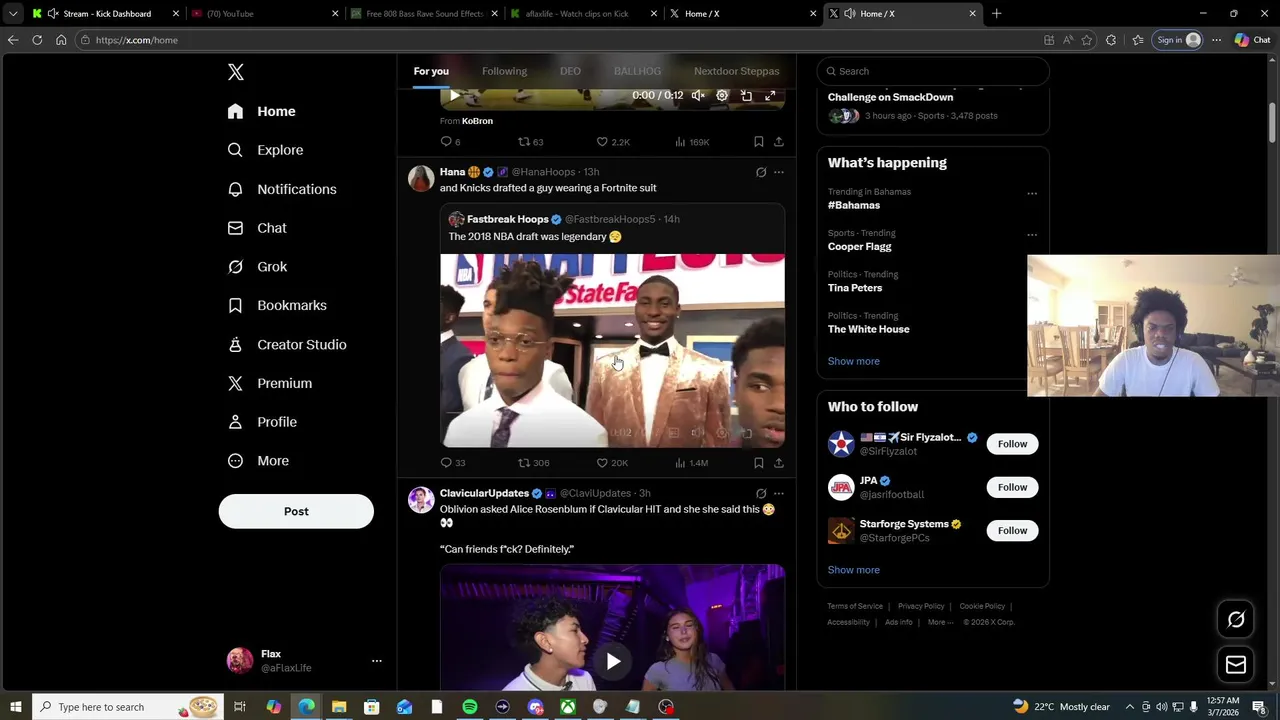Viewport: 1280px width, 720px height.
Task: Switch to the BALLHOG tab
Action: (x=637, y=71)
